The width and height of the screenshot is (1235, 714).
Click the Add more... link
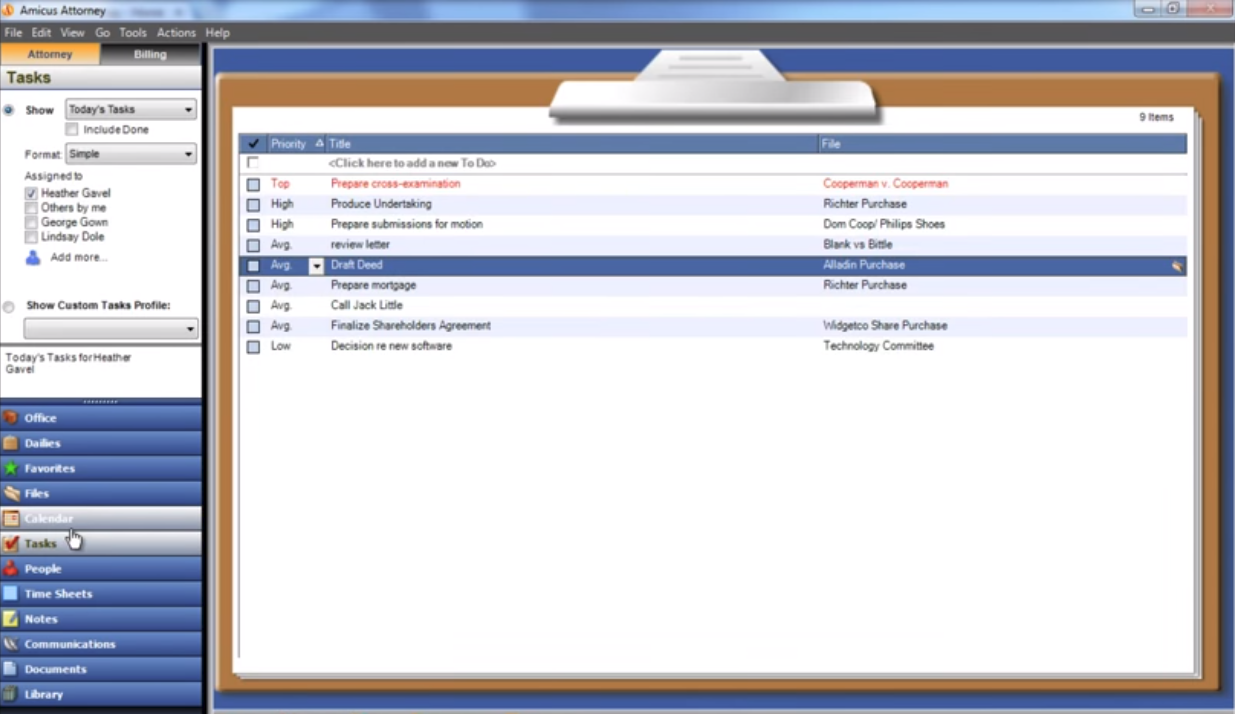click(78, 257)
